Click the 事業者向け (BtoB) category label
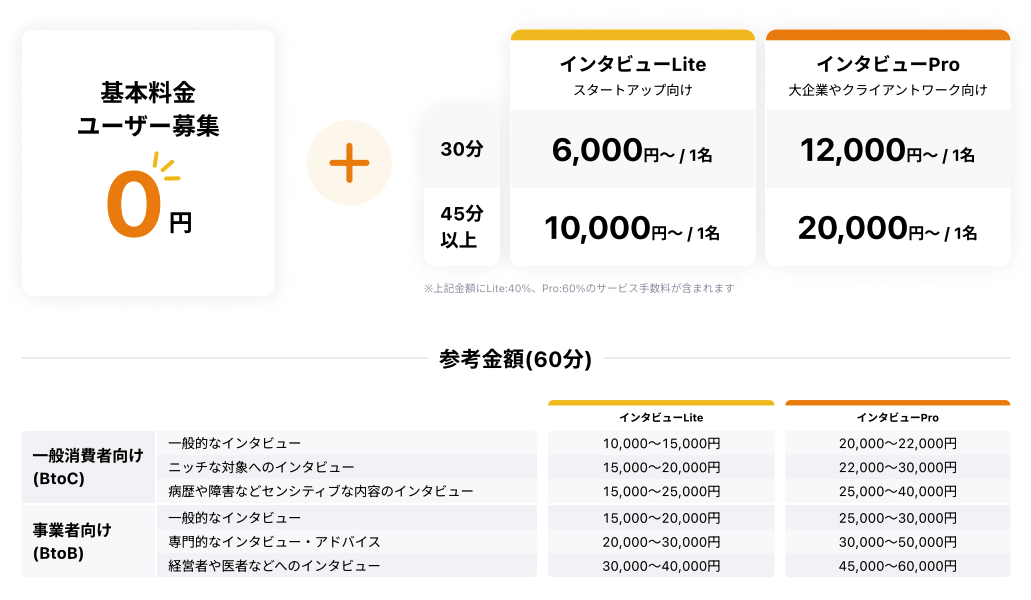Viewport: 1031px width, 600px height. pyautogui.click(x=88, y=541)
